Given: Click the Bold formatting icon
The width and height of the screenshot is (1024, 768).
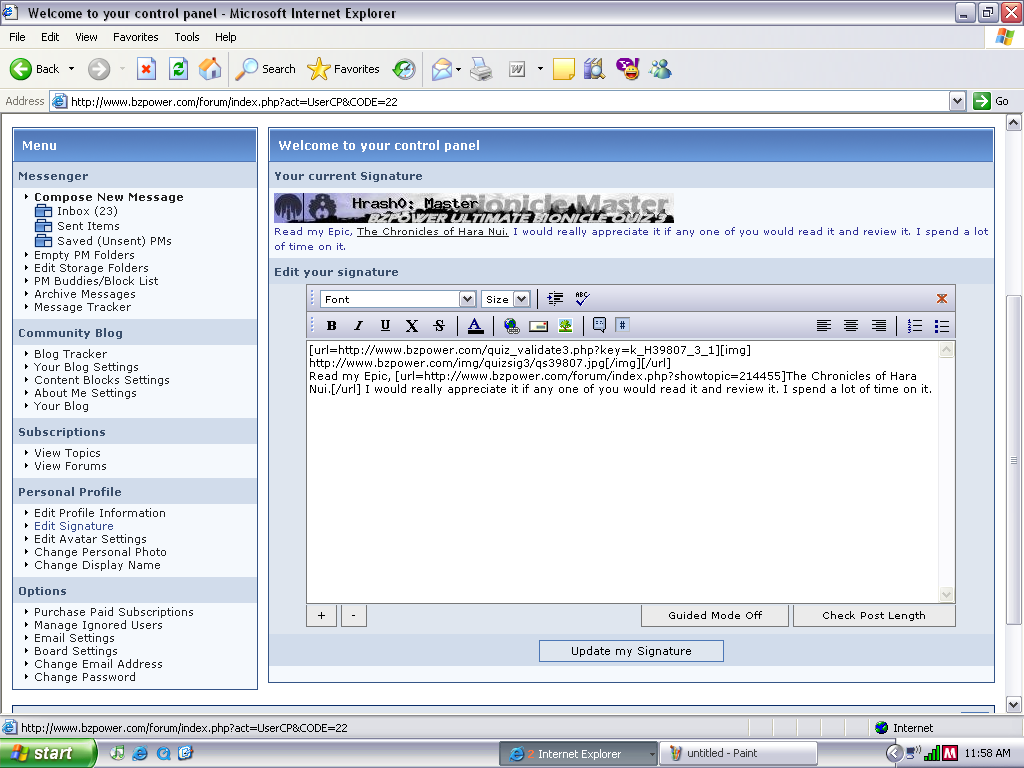Looking at the screenshot, I should click(x=332, y=325).
